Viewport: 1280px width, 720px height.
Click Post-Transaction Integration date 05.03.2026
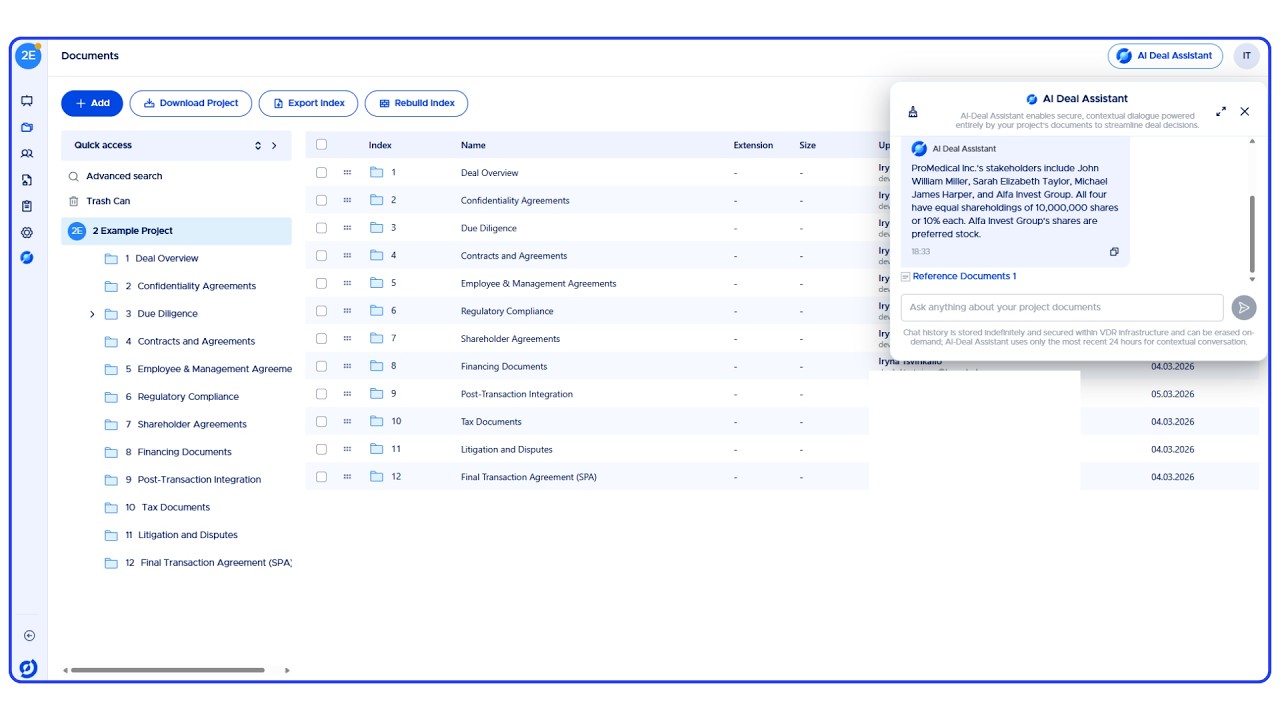point(1172,394)
